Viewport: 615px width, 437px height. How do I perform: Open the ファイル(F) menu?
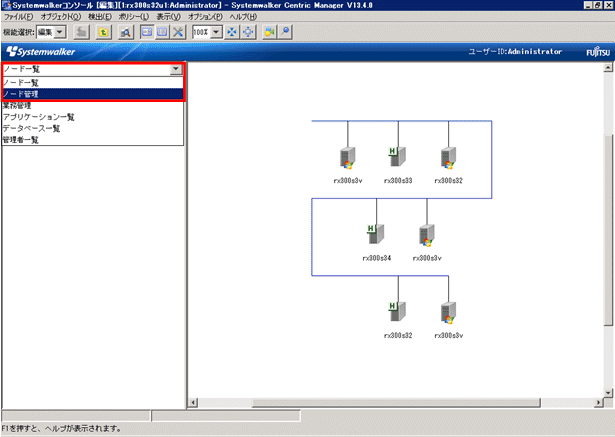18,17
